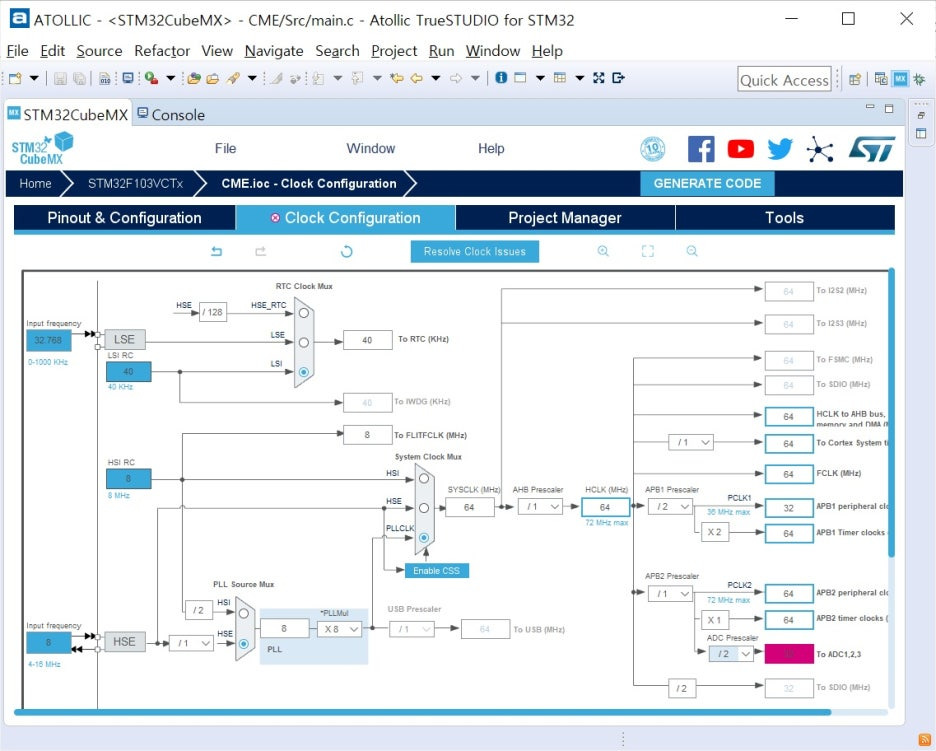936x751 pixels.
Task: Click the GENERATE CODE button
Action: point(707,183)
